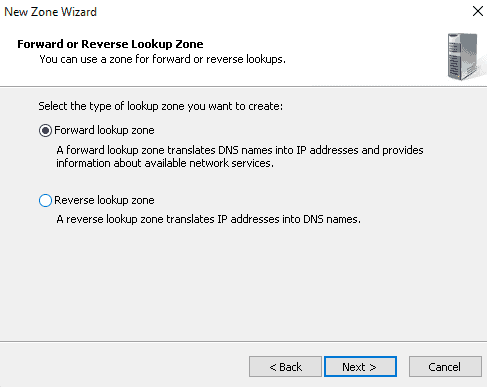Viewport: 487px width, 387px height.
Task: Cancel the New Zone Wizard
Action: (445, 367)
